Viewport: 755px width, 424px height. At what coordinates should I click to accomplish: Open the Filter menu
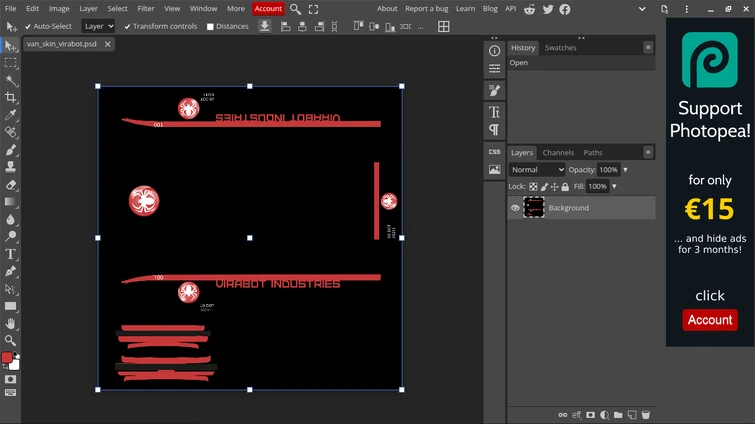pyautogui.click(x=146, y=8)
